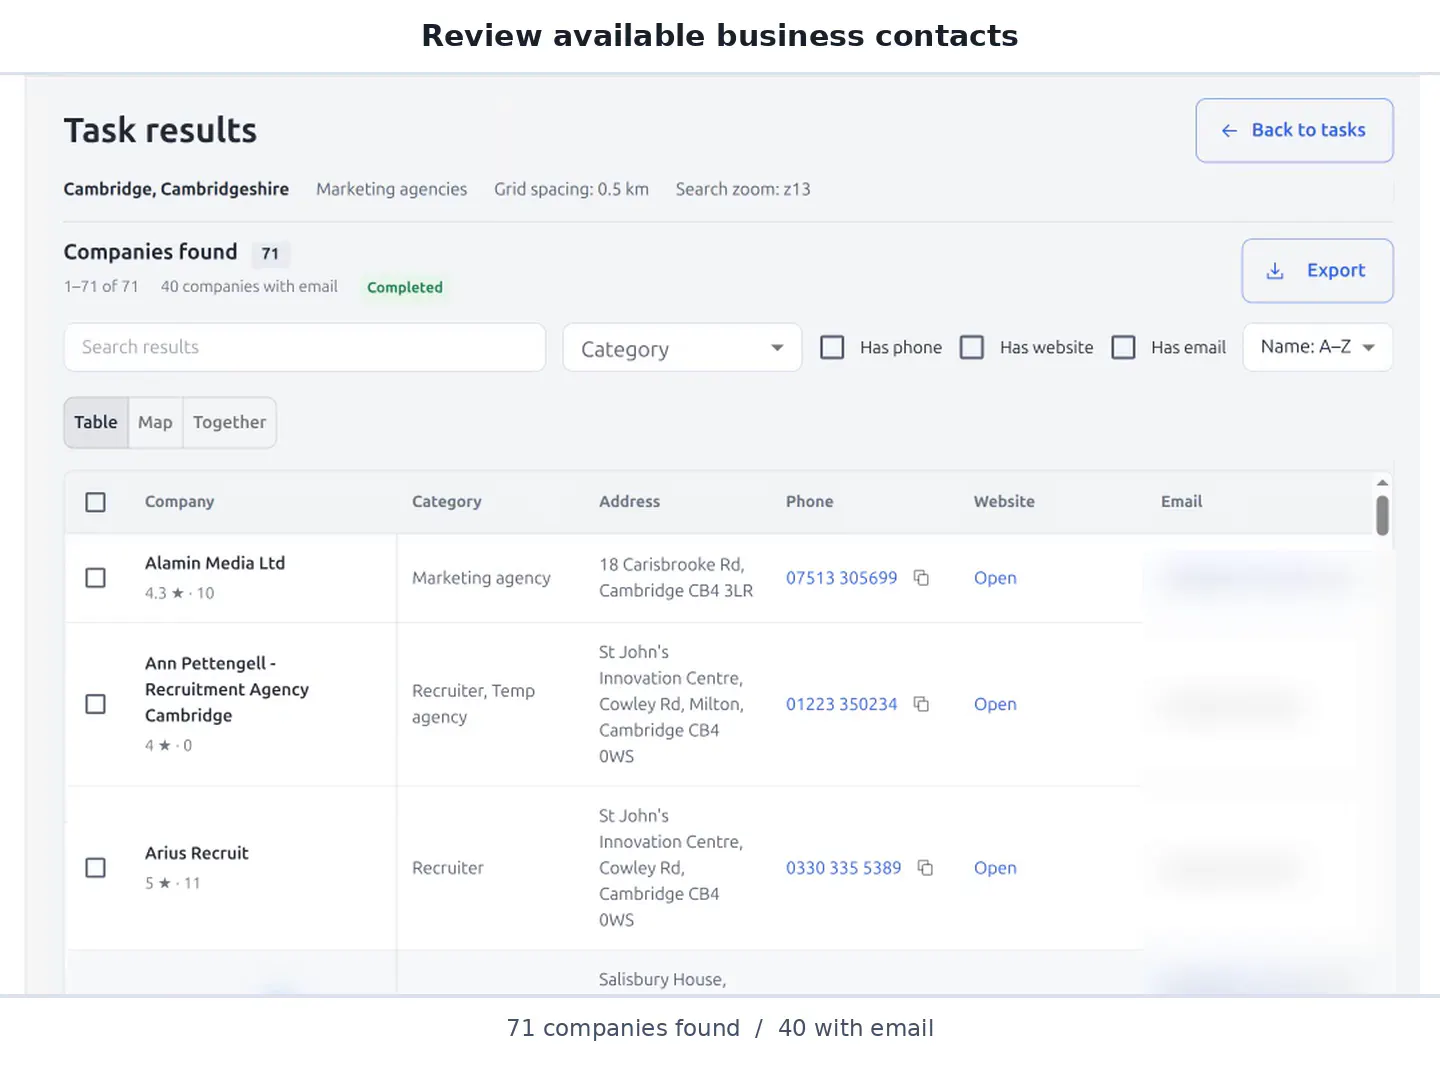
Task: Click the scrollbar up arrow
Action: (x=1382, y=482)
